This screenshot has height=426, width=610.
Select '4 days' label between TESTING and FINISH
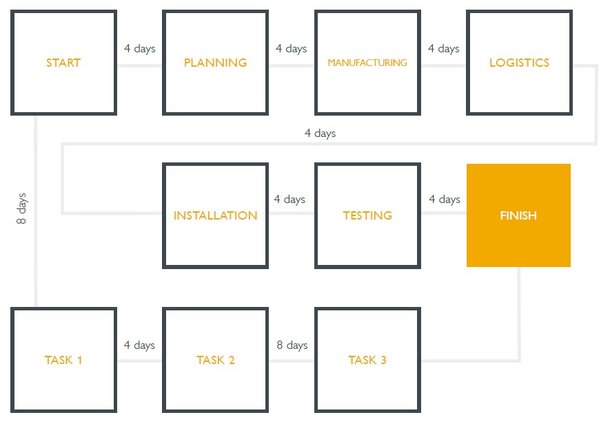[443, 199]
